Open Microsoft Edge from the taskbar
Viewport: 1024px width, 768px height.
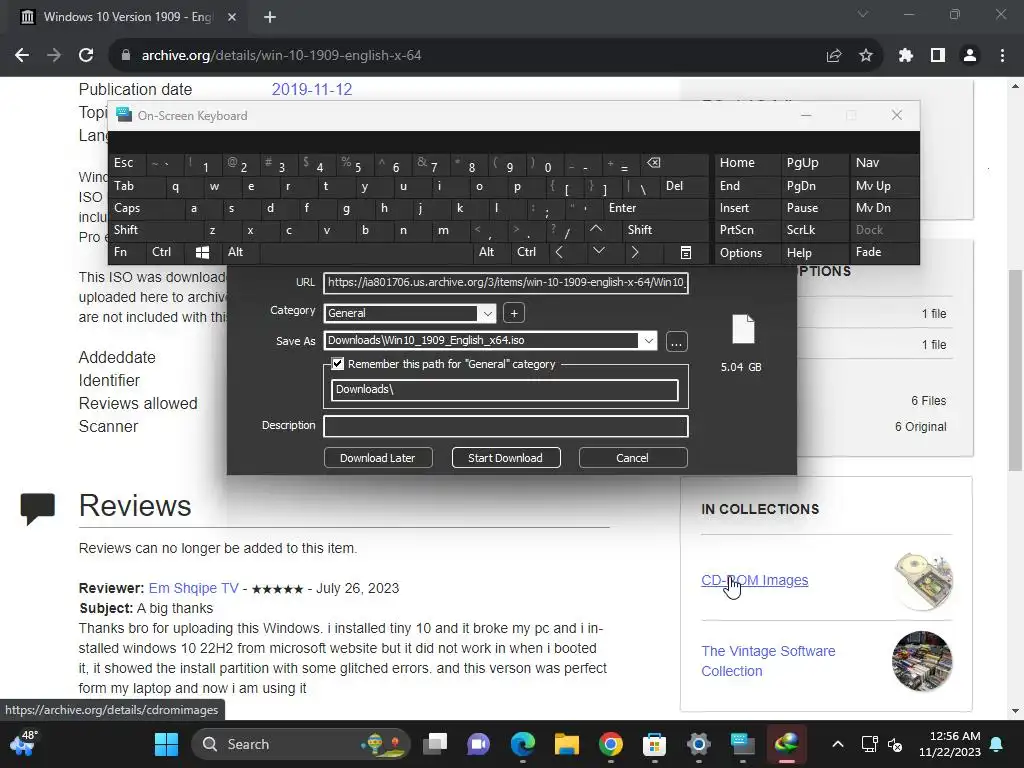click(522, 744)
